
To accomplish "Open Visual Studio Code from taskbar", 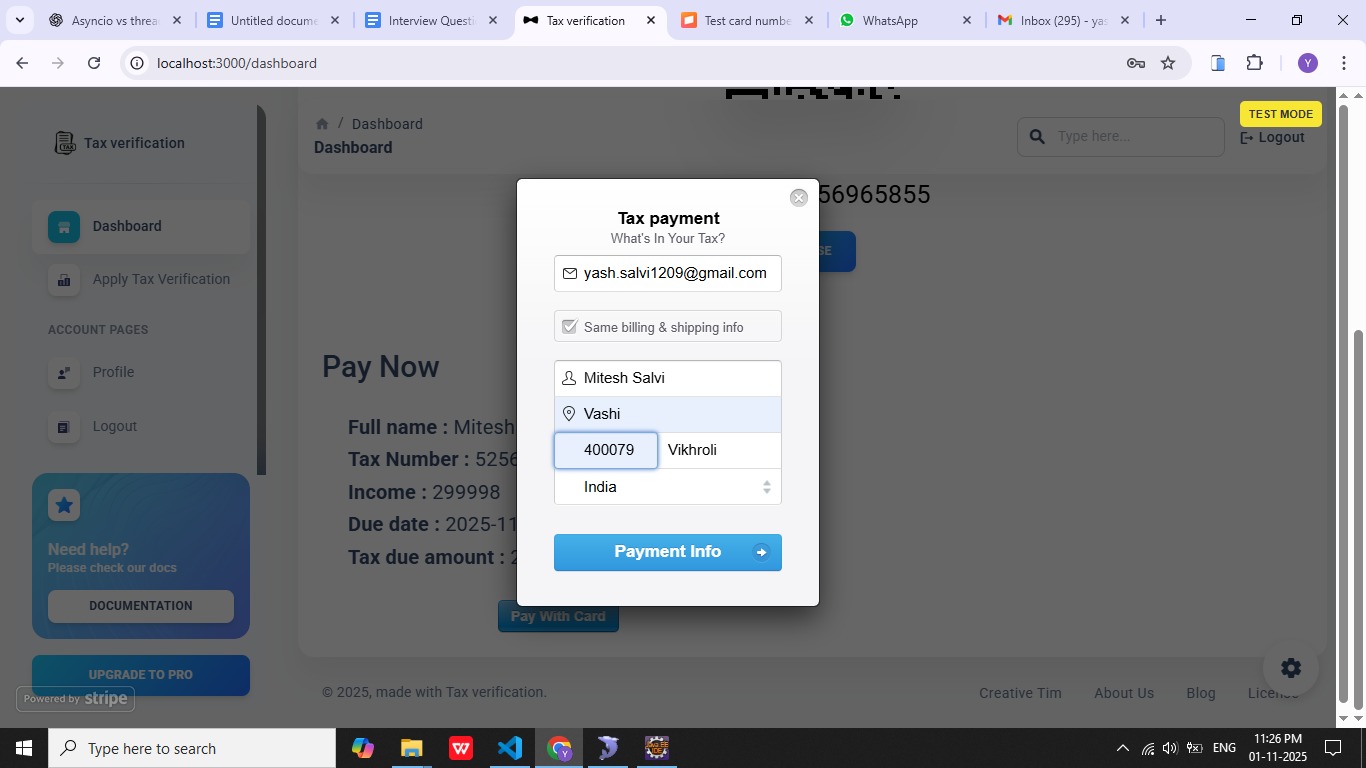I will [510, 748].
